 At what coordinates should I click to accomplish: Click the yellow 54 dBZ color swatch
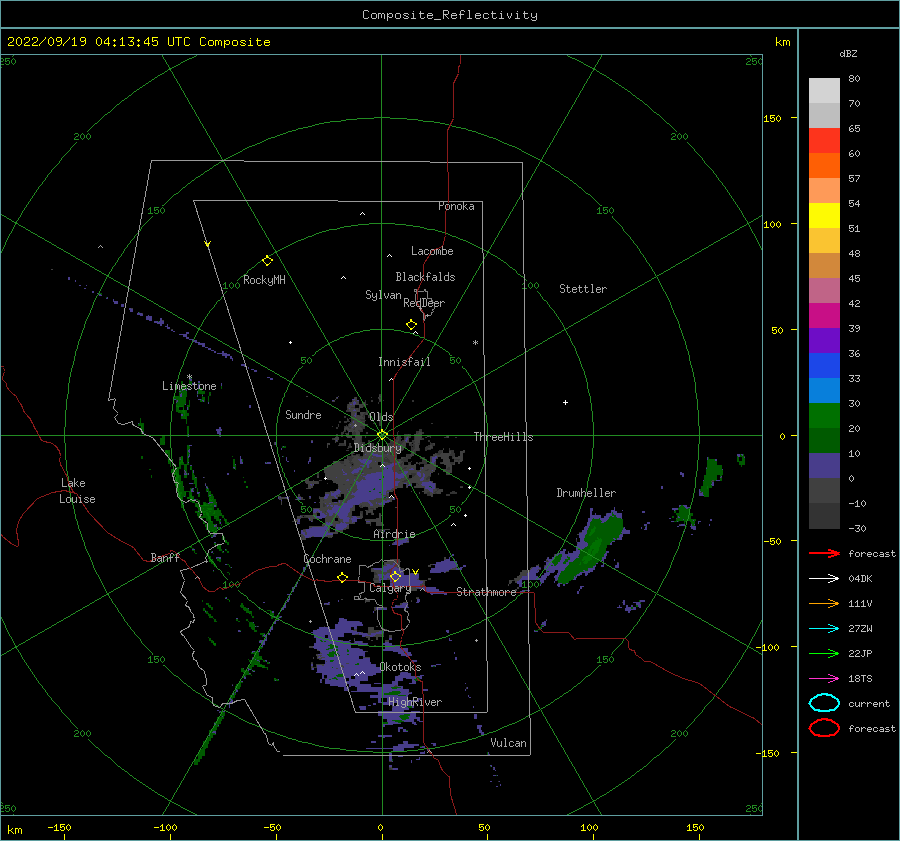pos(824,215)
